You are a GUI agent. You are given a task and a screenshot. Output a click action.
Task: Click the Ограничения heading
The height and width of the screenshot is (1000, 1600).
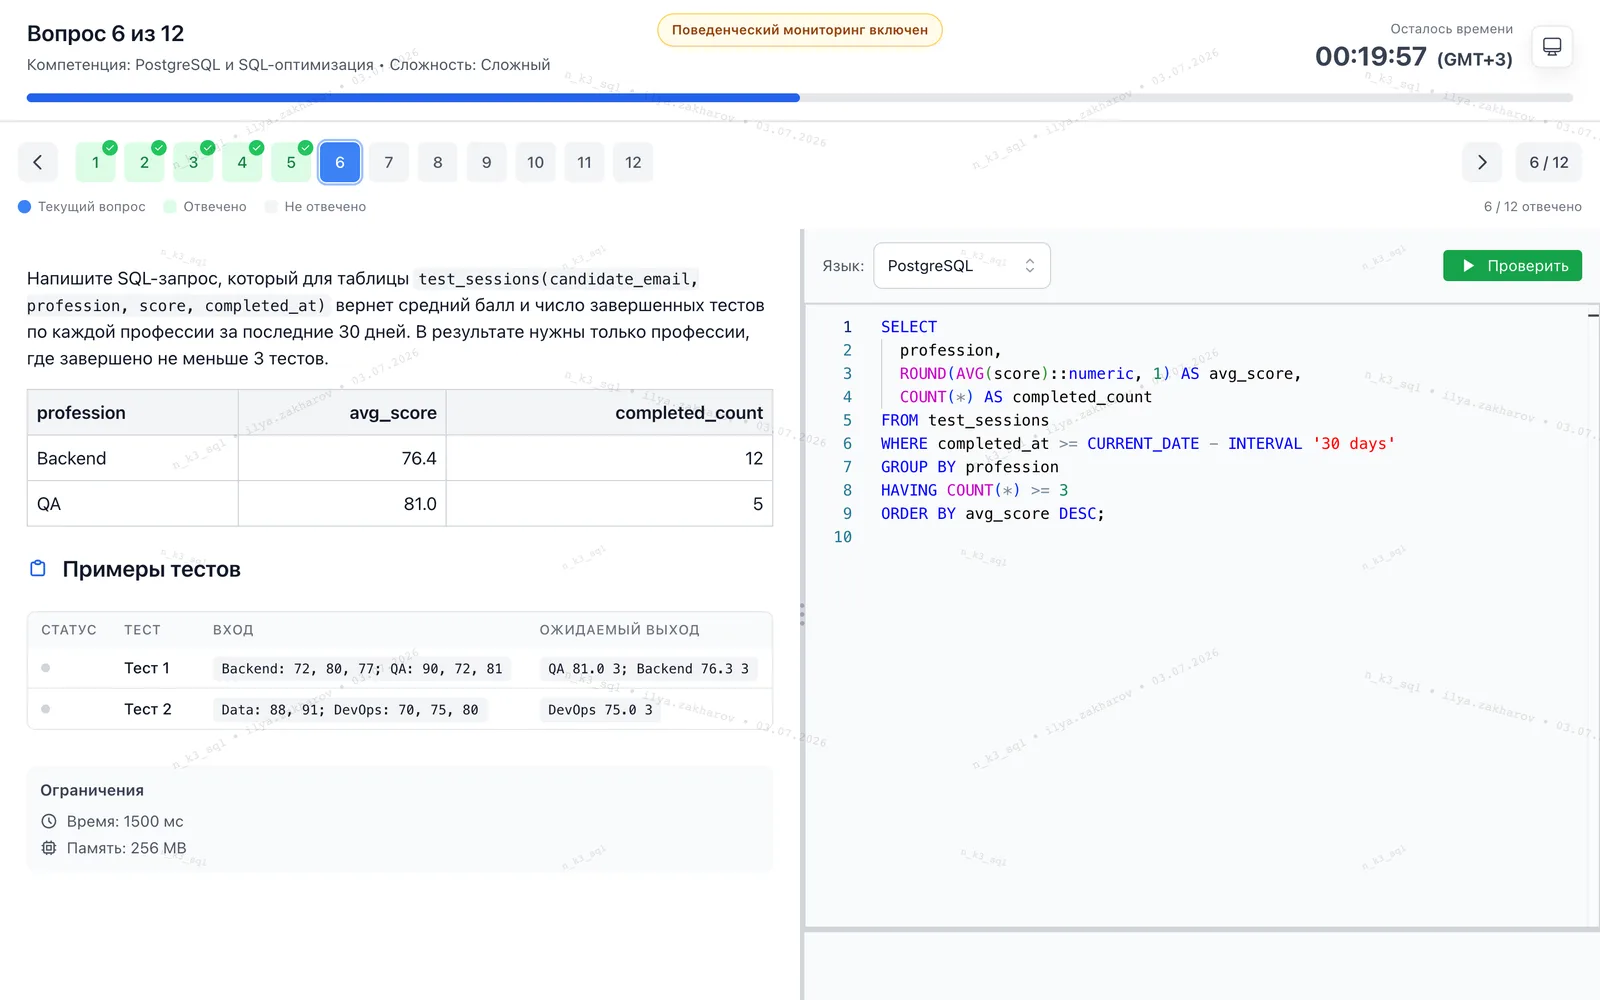(92, 790)
